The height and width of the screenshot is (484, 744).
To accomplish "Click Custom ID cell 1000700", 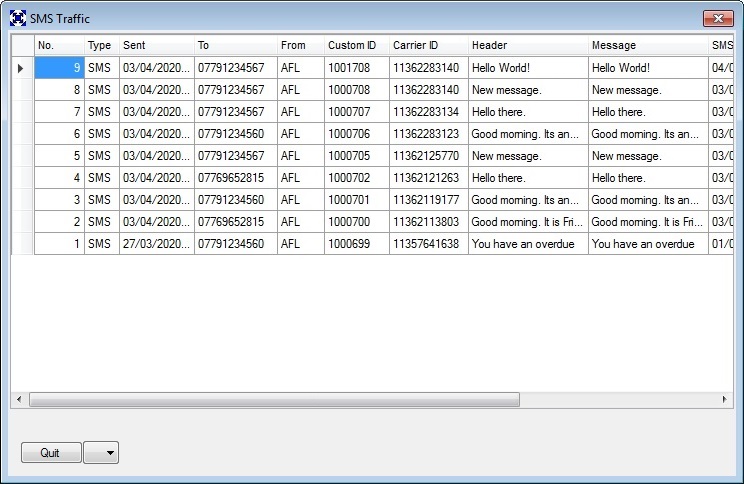I will click(x=357, y=222).
